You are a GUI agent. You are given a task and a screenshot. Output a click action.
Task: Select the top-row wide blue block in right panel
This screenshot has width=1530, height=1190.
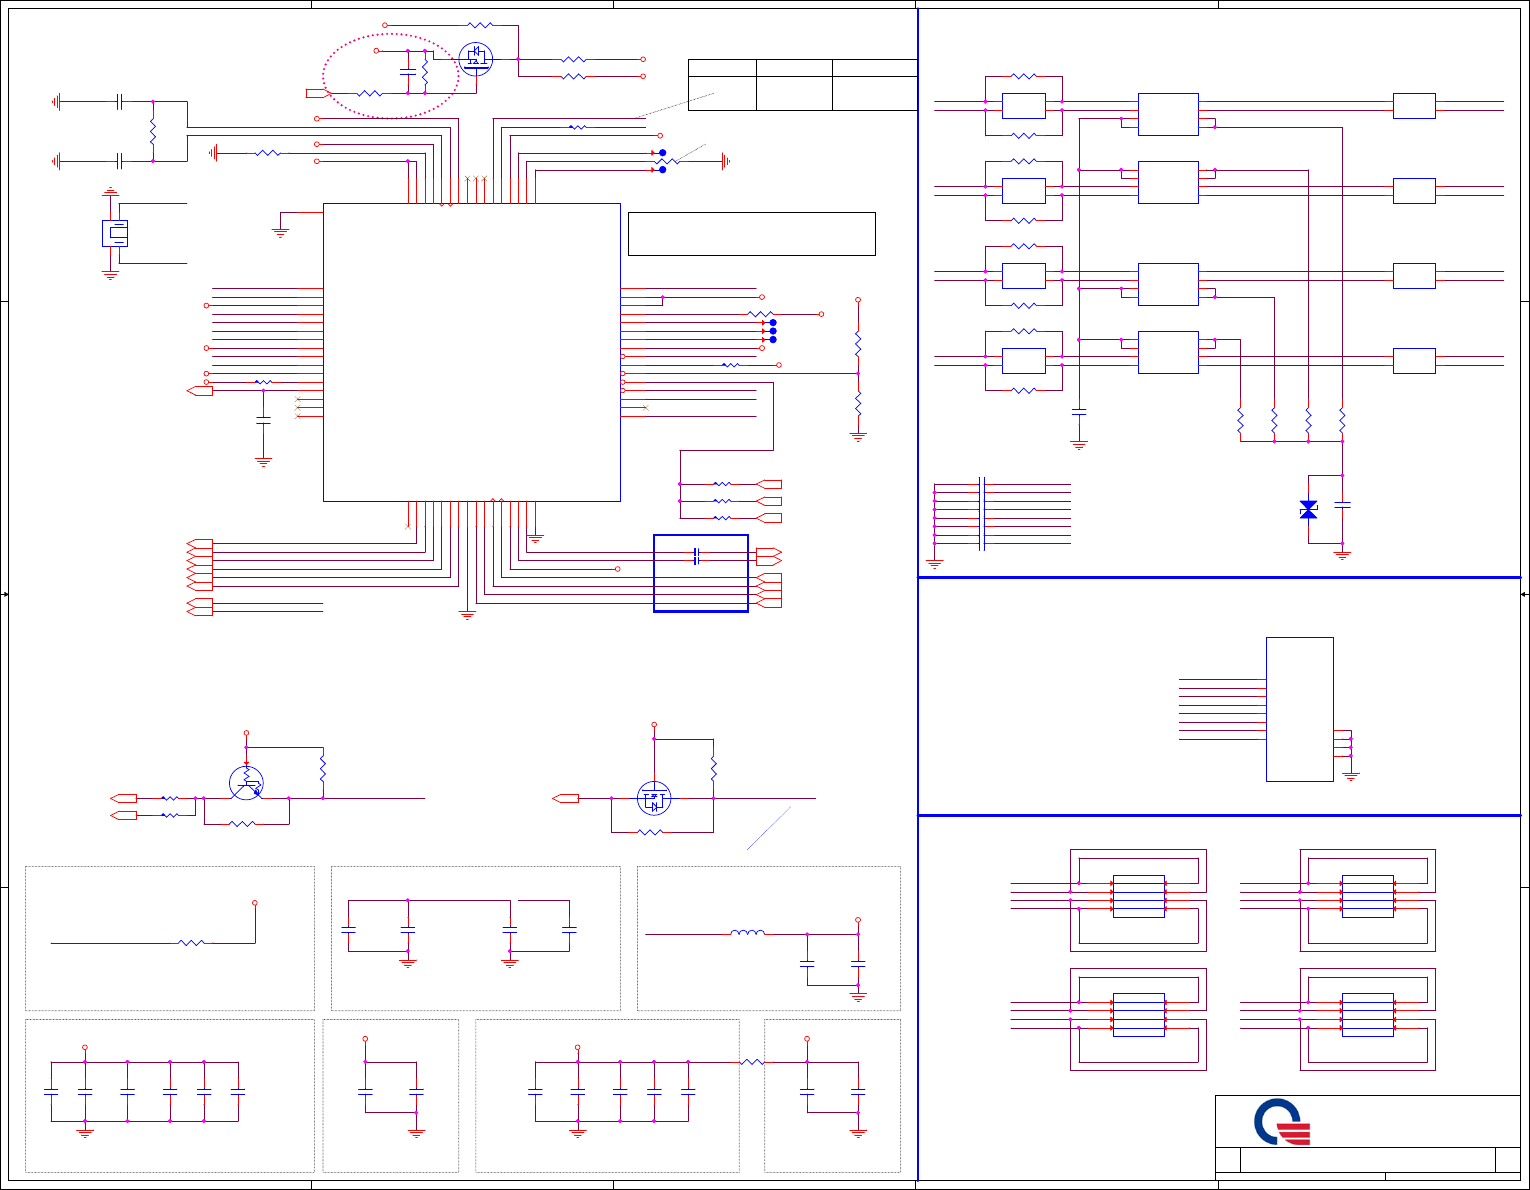pyautogui.click(x=1168, y=114)
